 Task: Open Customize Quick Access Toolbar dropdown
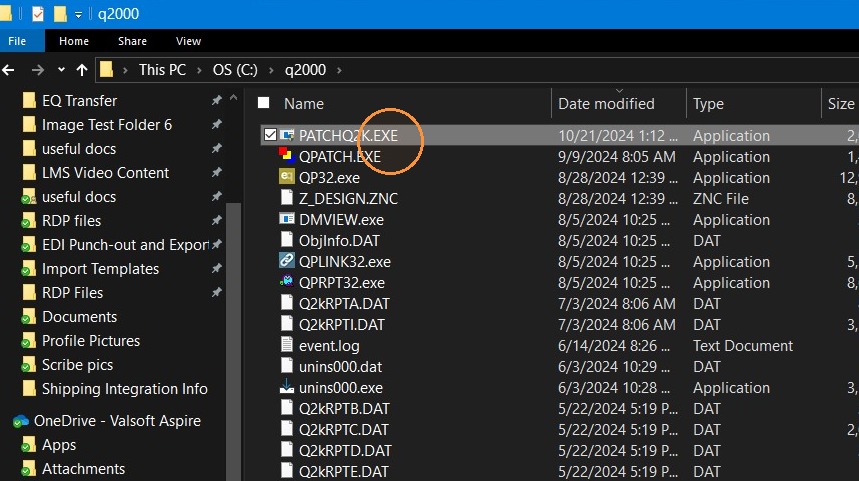pyautogui.click(x=78, y=15)
